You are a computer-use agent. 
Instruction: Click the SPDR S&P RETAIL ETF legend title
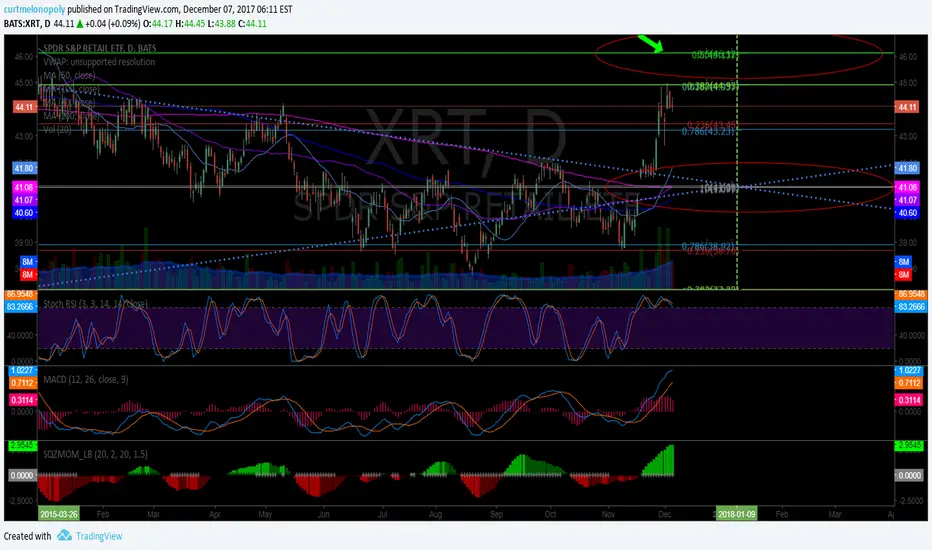(x=100, y=48)
